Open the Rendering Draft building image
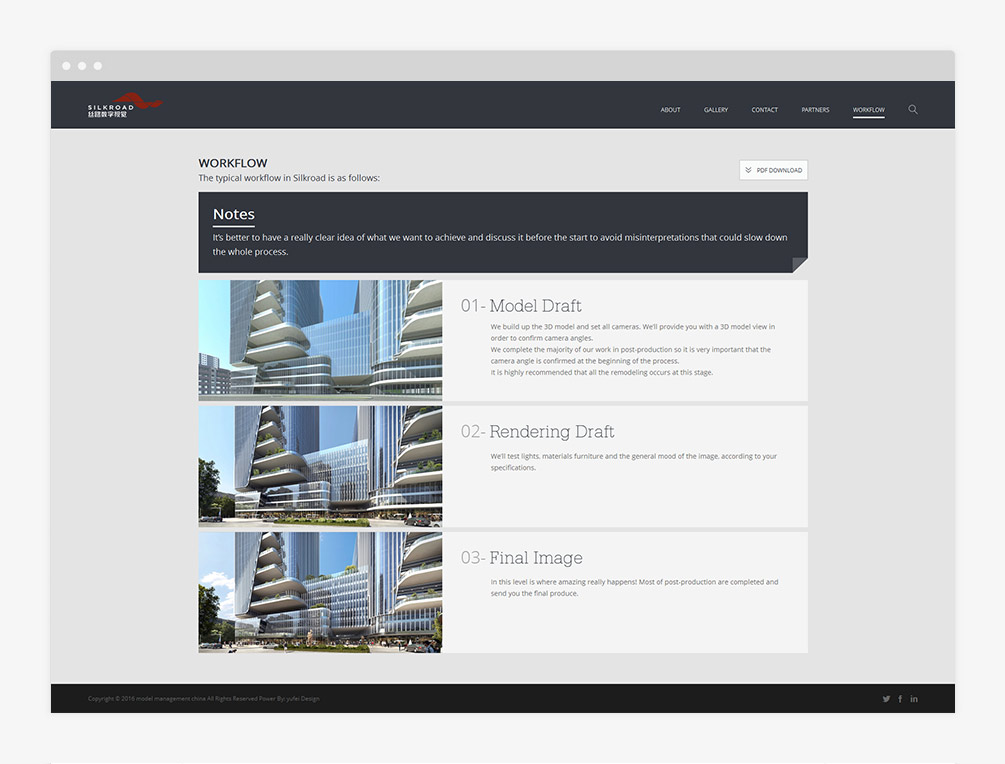The image size is (1005, 764). 320,466
